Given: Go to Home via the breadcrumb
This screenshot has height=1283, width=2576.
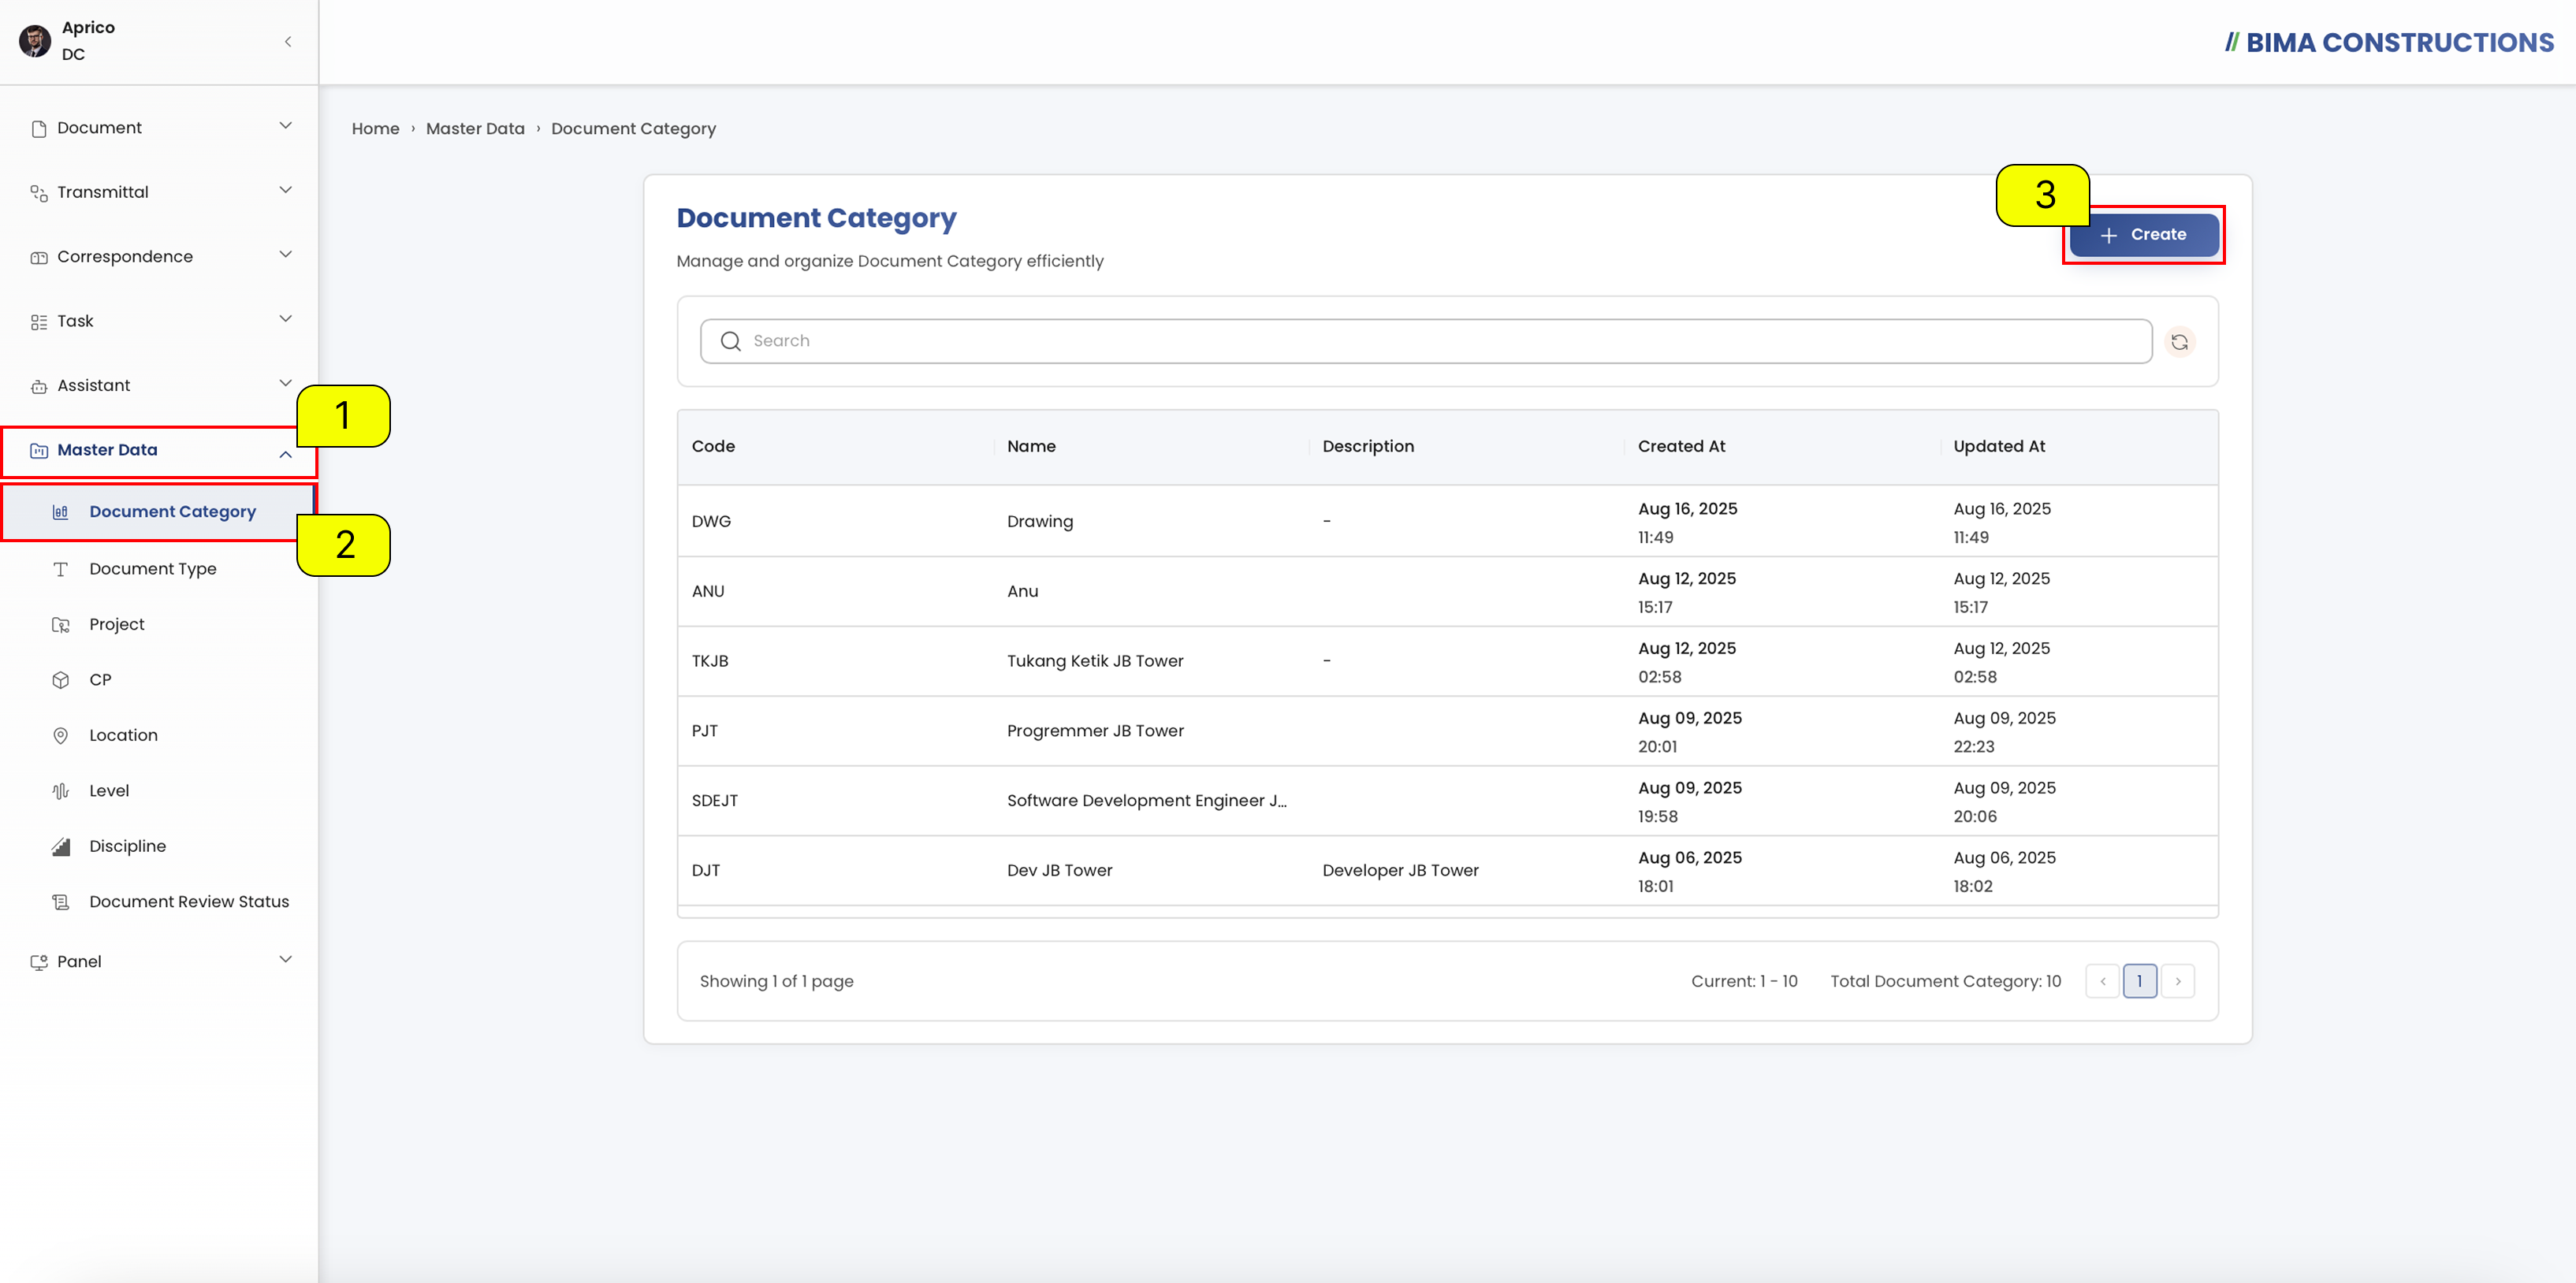Looking at the screenshot, I should coord(375,129).
